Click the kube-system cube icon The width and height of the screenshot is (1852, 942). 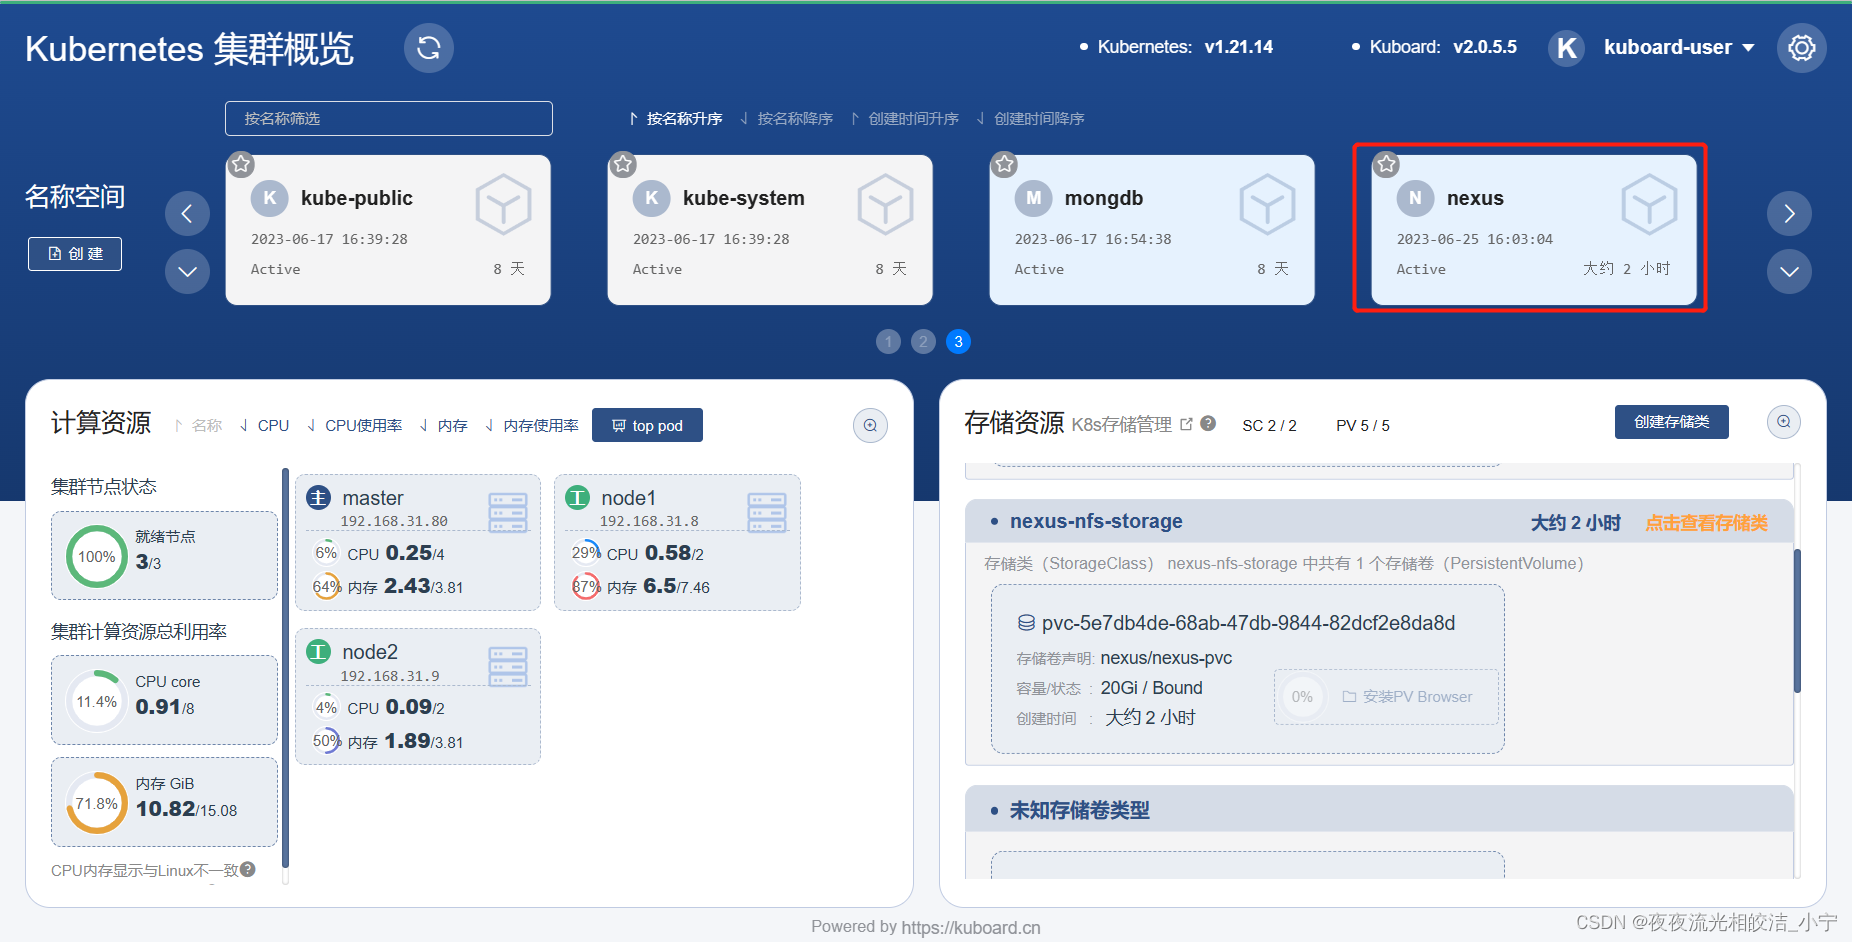pyautogui.click(x=885, y=204)
